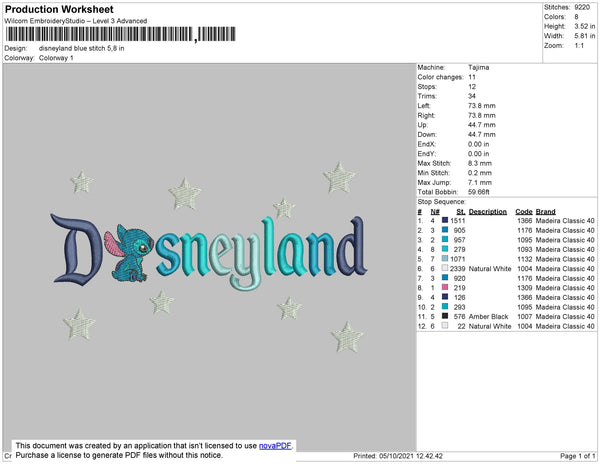Pick the white swatch in stop 12 (22 stitches)

[445, 326]
